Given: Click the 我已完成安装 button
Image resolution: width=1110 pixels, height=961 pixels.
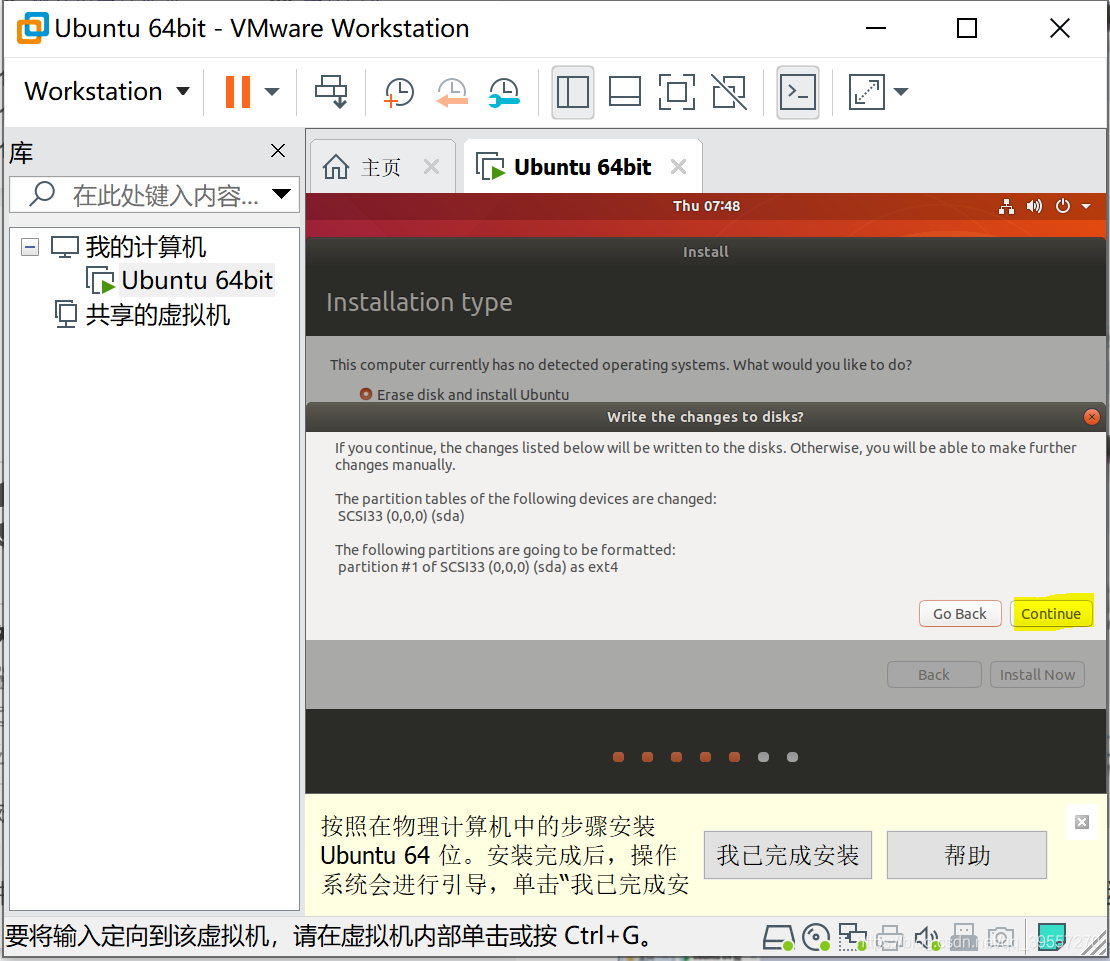Looking at the screenshot, I should click(788, 855).
